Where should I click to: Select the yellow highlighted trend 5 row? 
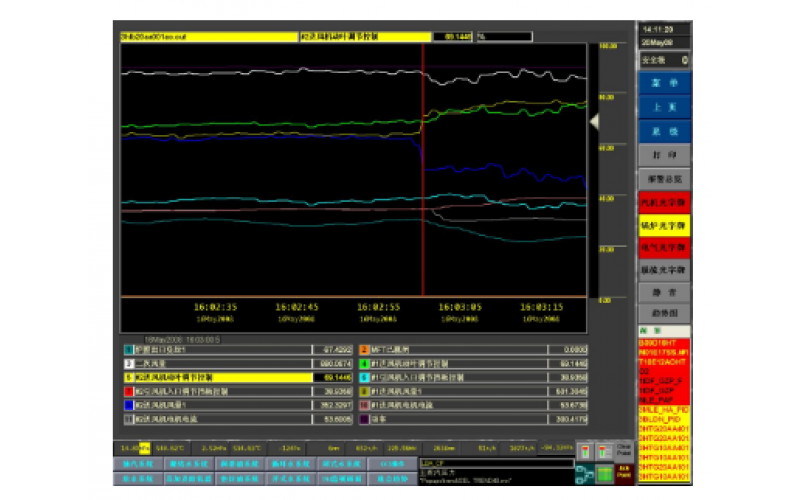tap(230, 378)
